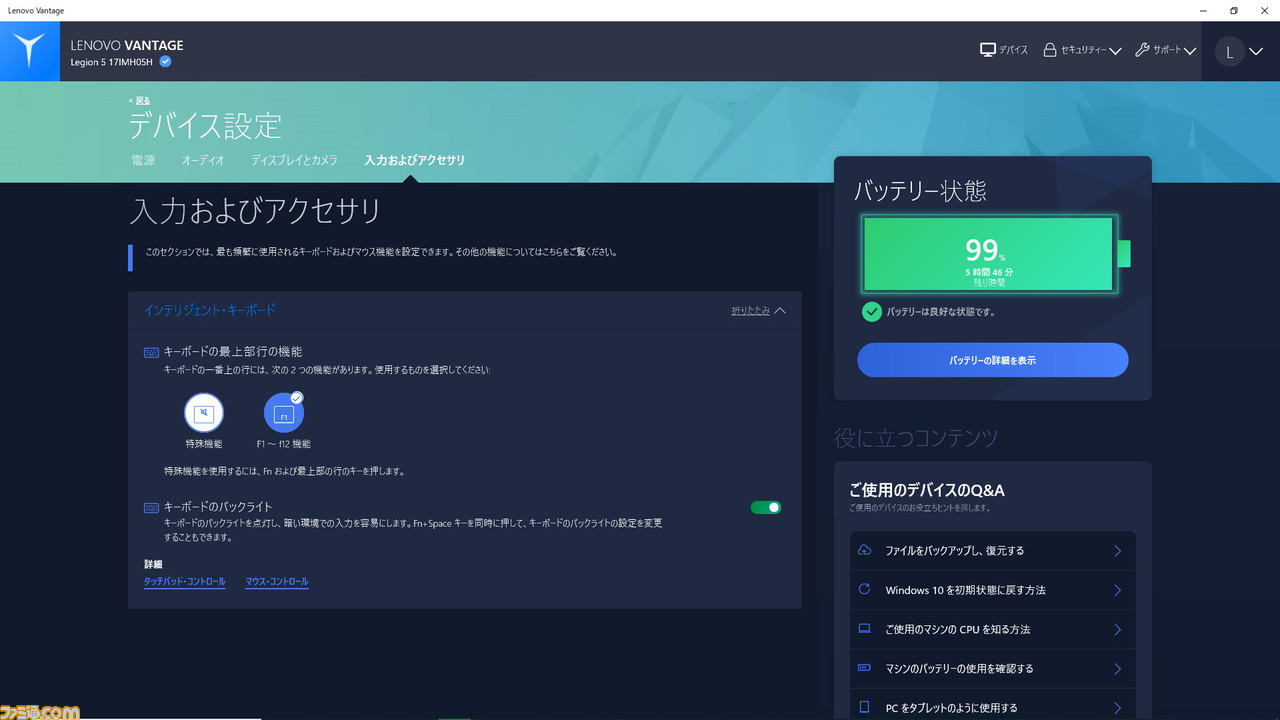1280x720 pixels.
Task: Open Windows 10 を初期状態に戻す方法 article
Action: pos(992,590)
